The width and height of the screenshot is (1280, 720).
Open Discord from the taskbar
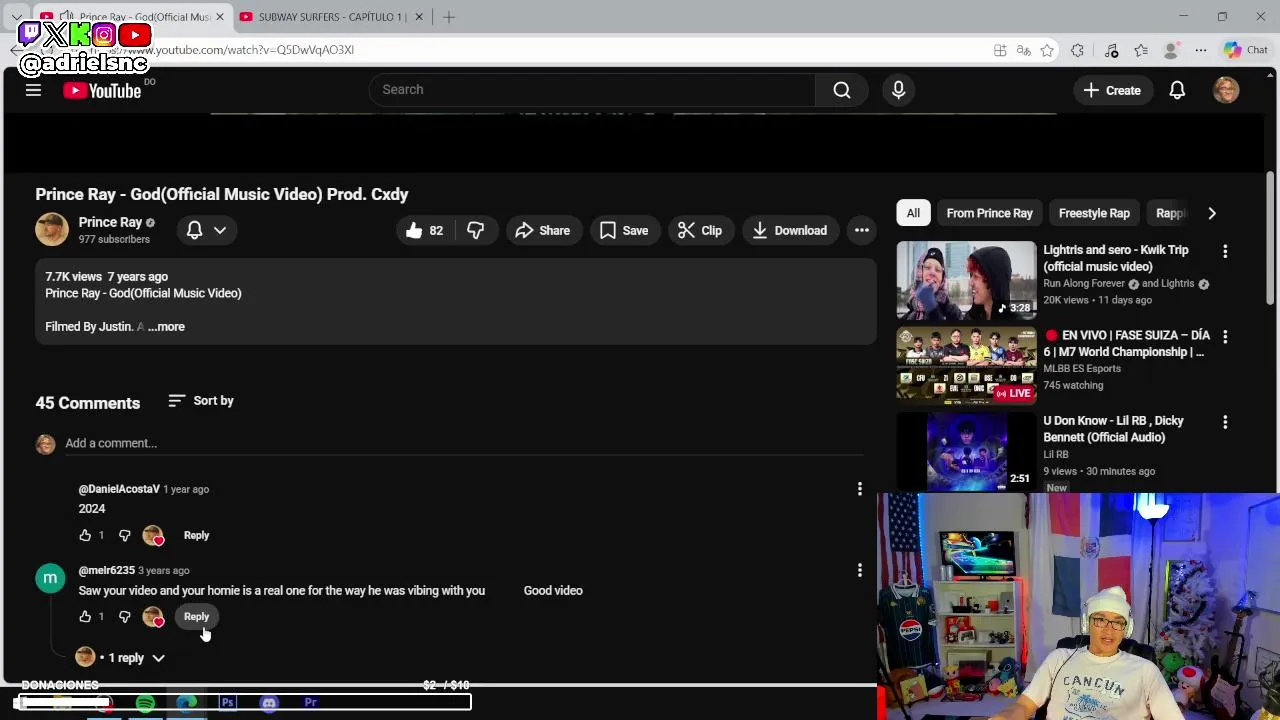[x=269, y=703]
